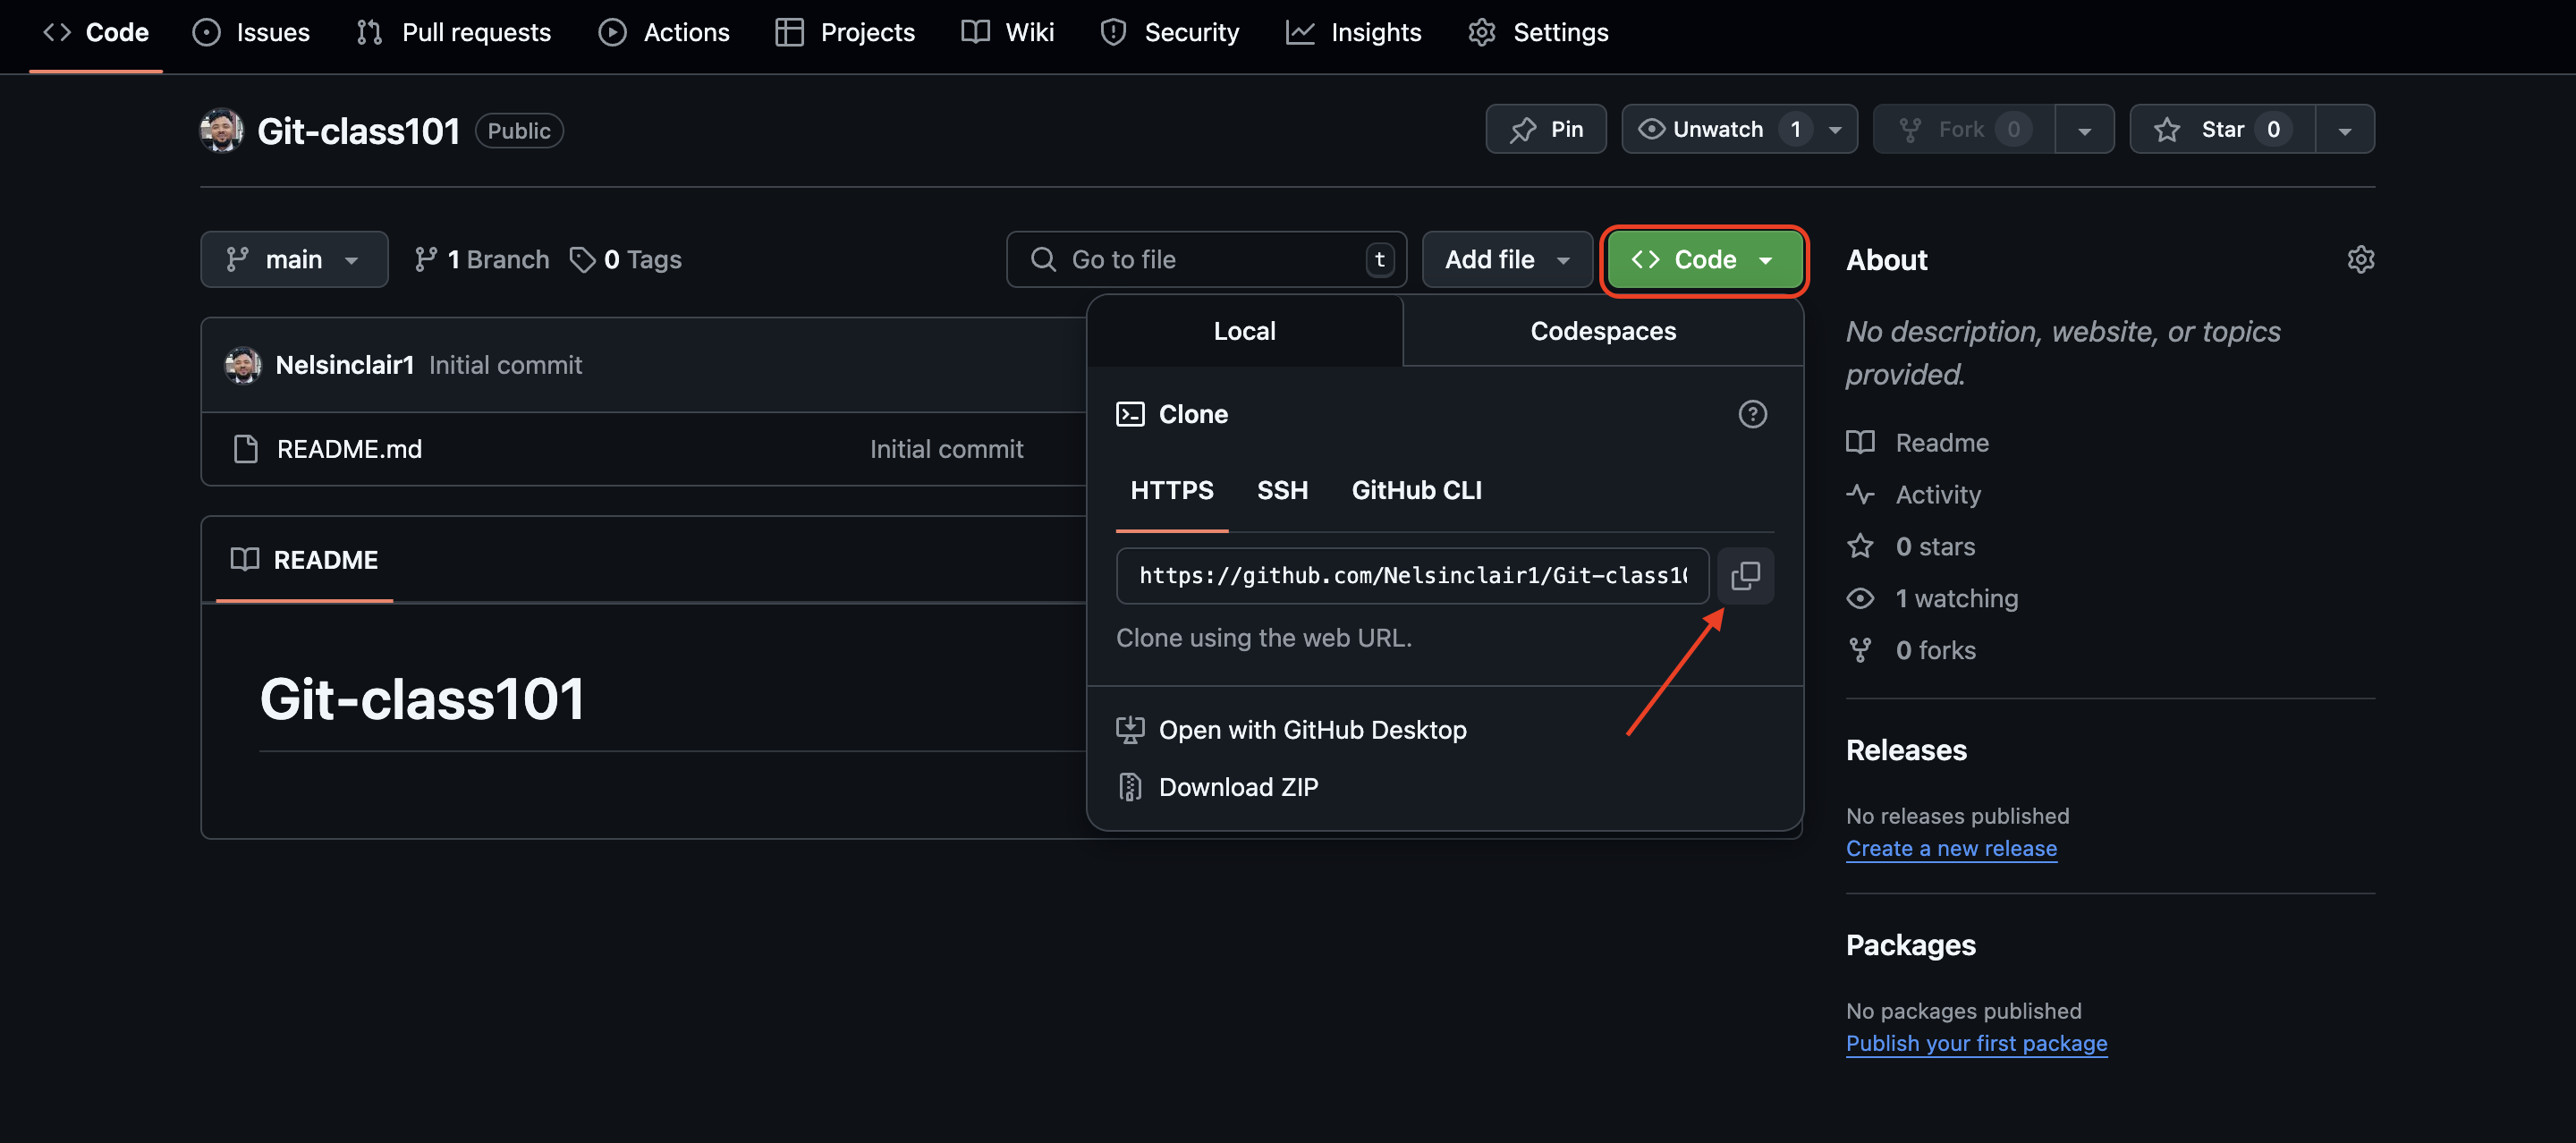The height and width of the screenshot is (1143, 2576).
Task: Click repository owner avatar beside Git-class101 title
Action: pyautogui.click(x=221, y=130)
